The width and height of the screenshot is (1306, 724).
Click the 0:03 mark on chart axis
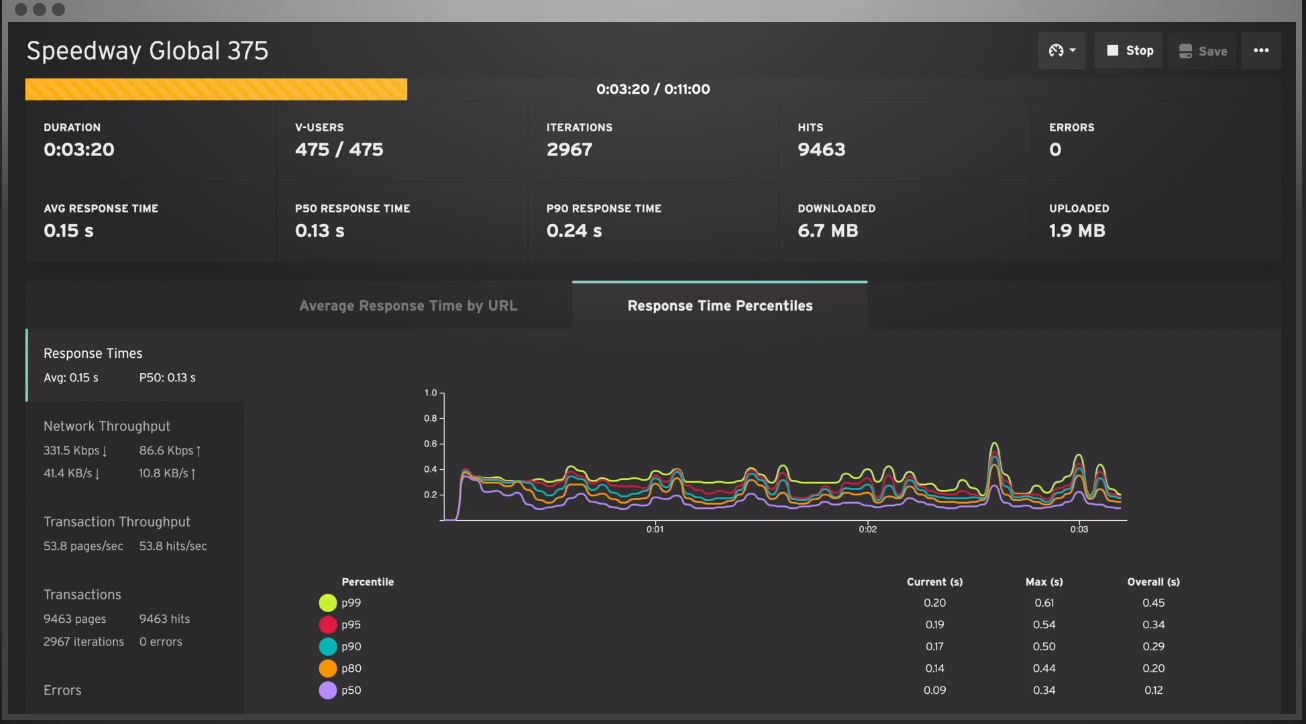[x=1079, y=529]
